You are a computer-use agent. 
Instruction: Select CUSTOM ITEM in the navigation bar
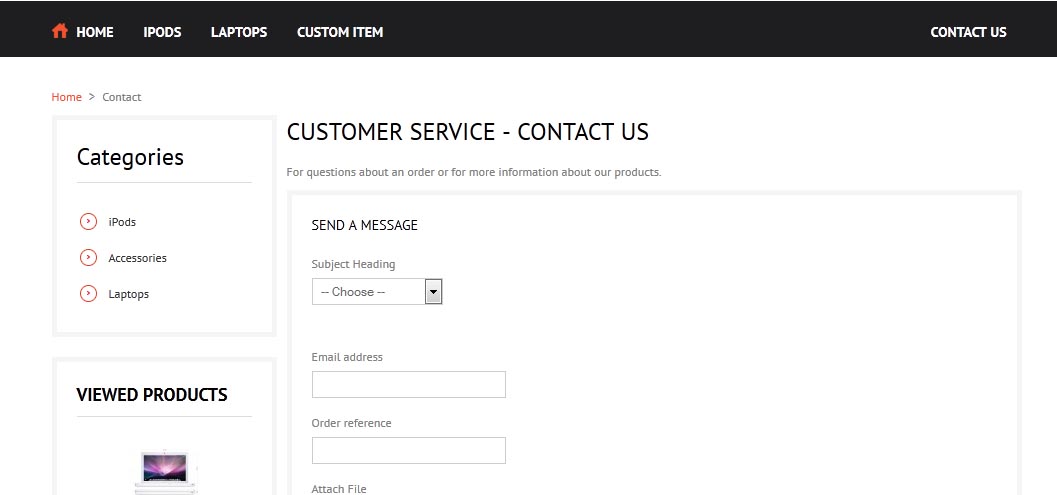(340, 32)
